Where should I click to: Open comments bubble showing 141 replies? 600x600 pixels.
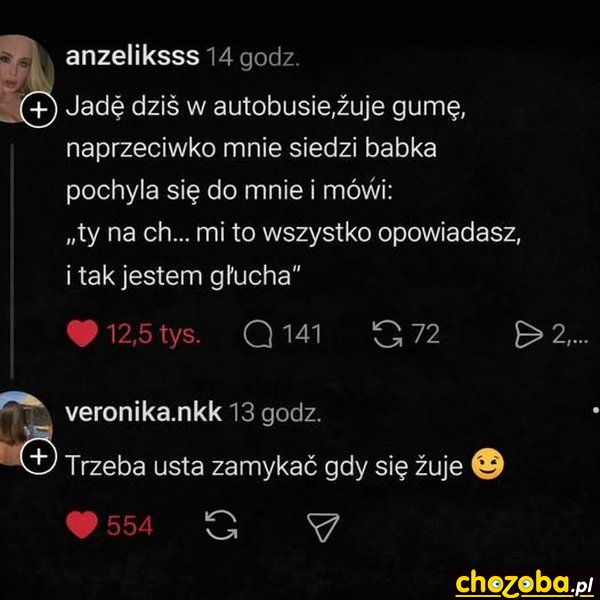(x=258, y=334)
